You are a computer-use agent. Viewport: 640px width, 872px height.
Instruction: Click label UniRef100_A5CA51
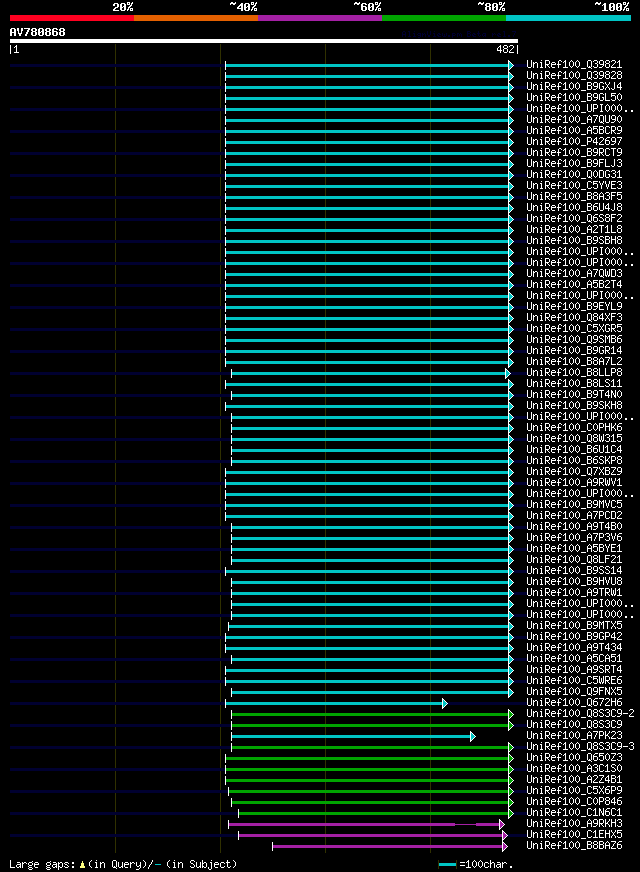pos(574,658)
